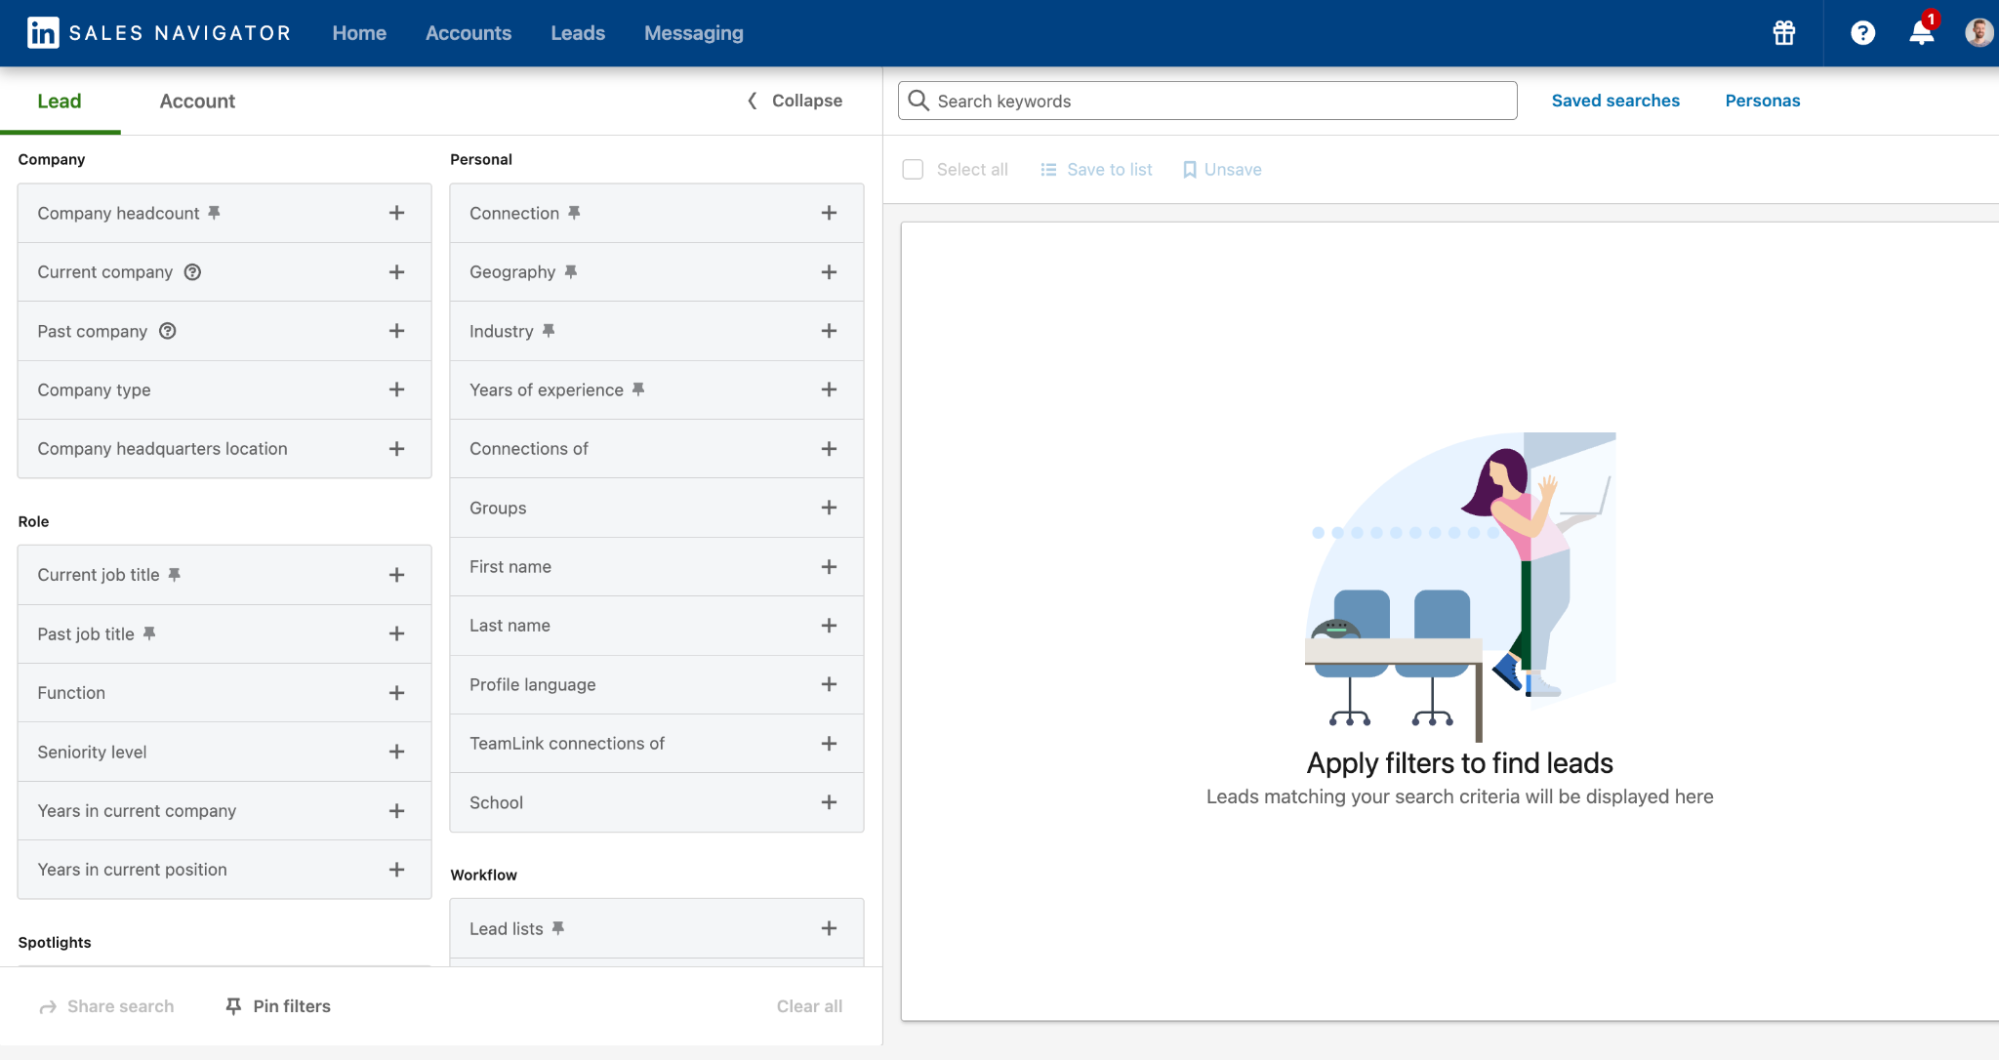This screenshot has height=1061, width=1999.
Task: Click the Save to list label
Action: pos(1110,170)
